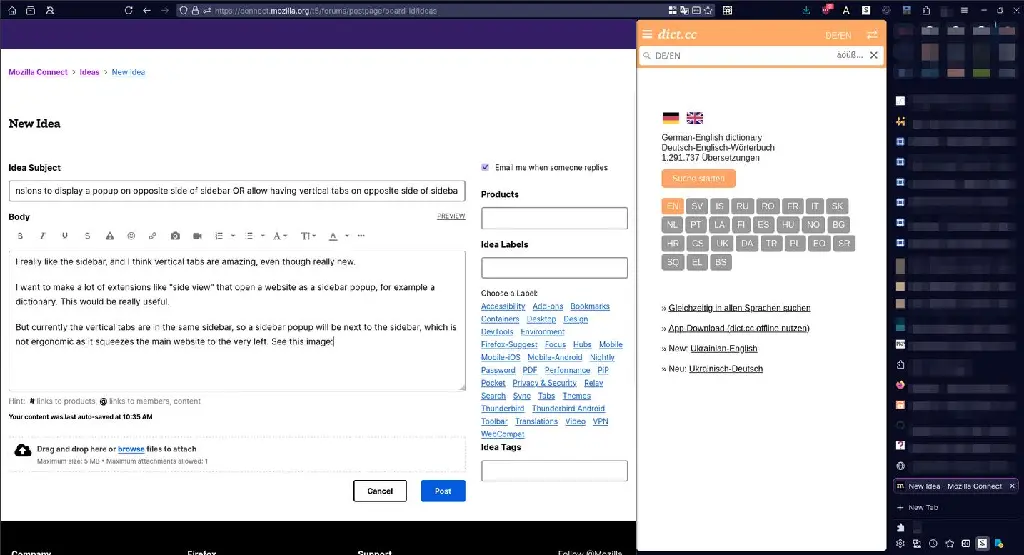Insert a video with the video camera icon
The height and width of the screenshot is (555, 1024).
tap(197, 236)
